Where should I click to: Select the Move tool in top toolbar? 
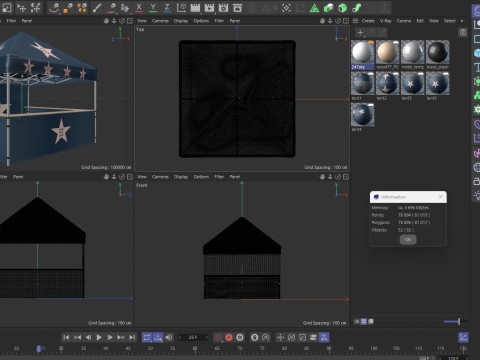22,8
